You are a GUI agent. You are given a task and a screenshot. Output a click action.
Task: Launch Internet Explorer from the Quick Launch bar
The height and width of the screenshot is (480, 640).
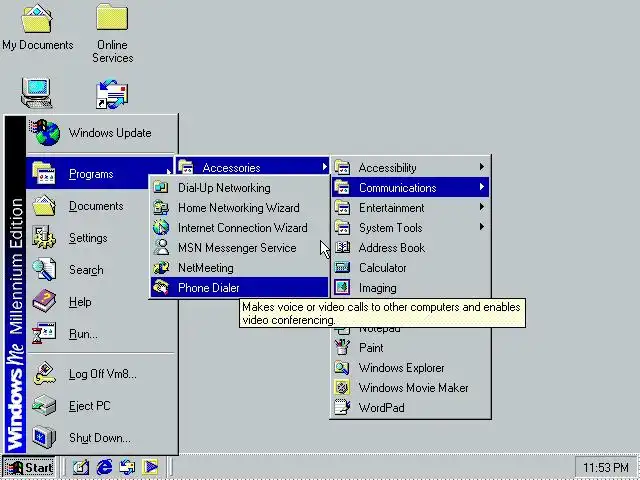pyautogui.click(x=104, y=467)
